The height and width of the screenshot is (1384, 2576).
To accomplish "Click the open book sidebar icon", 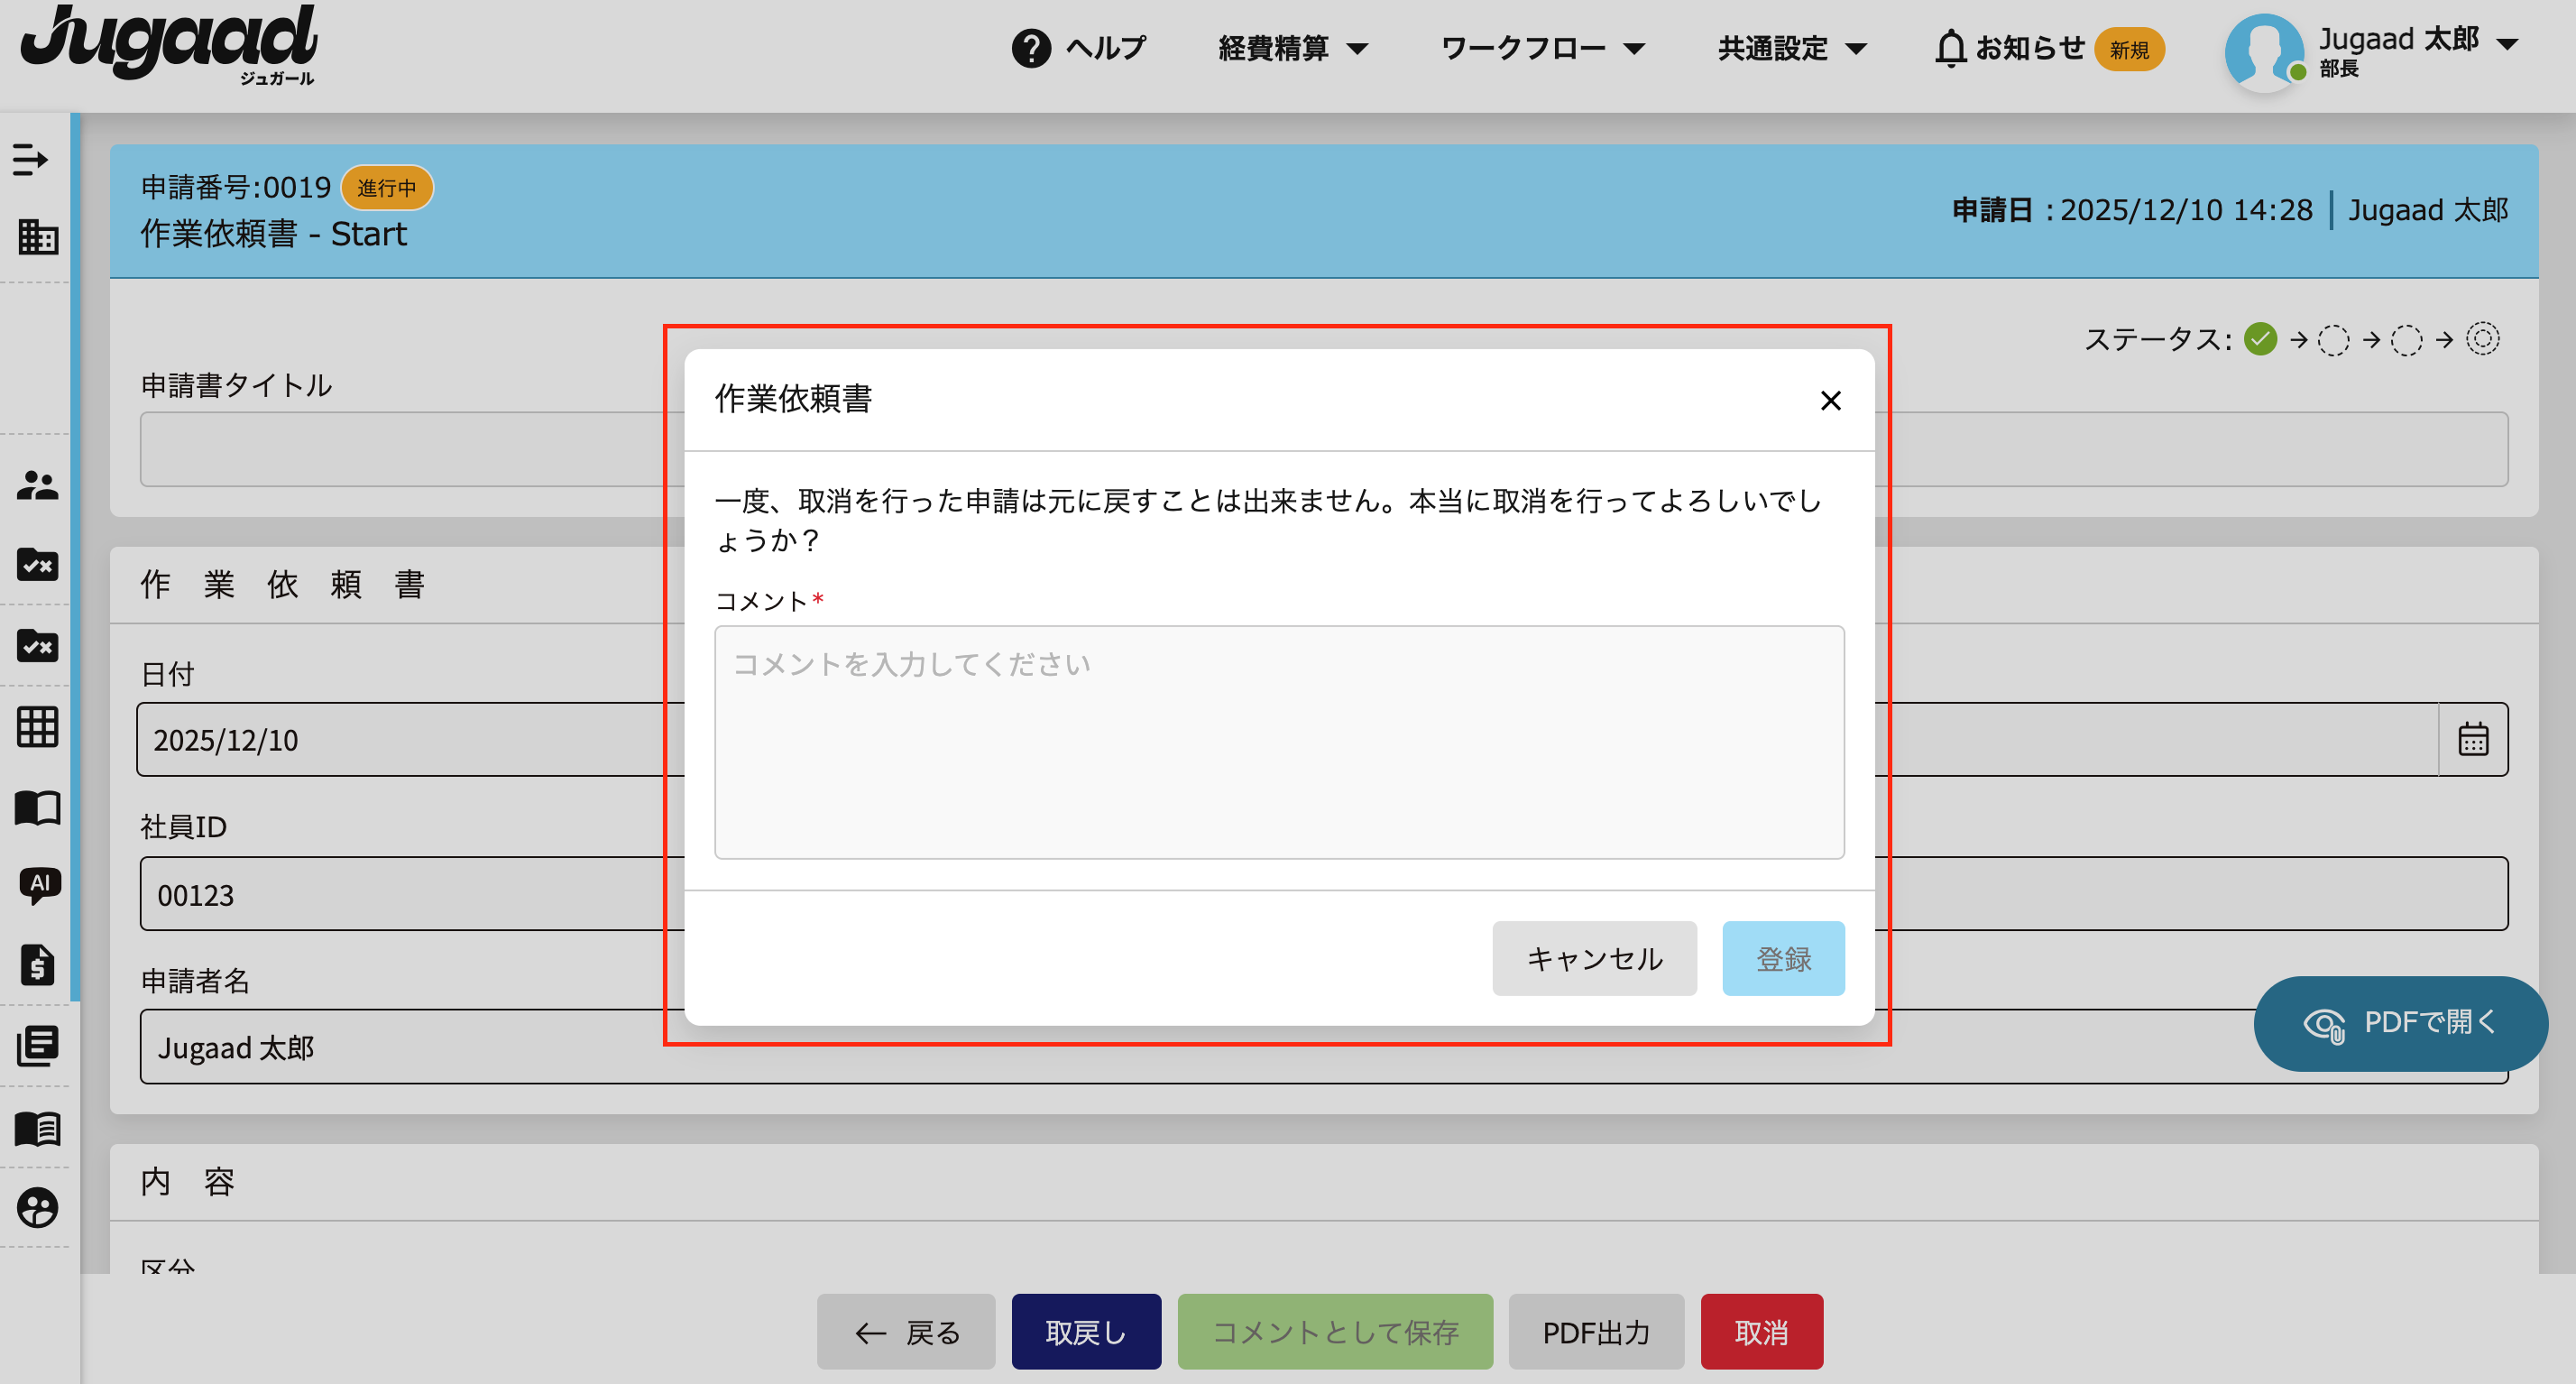I will tap(38, 808).
